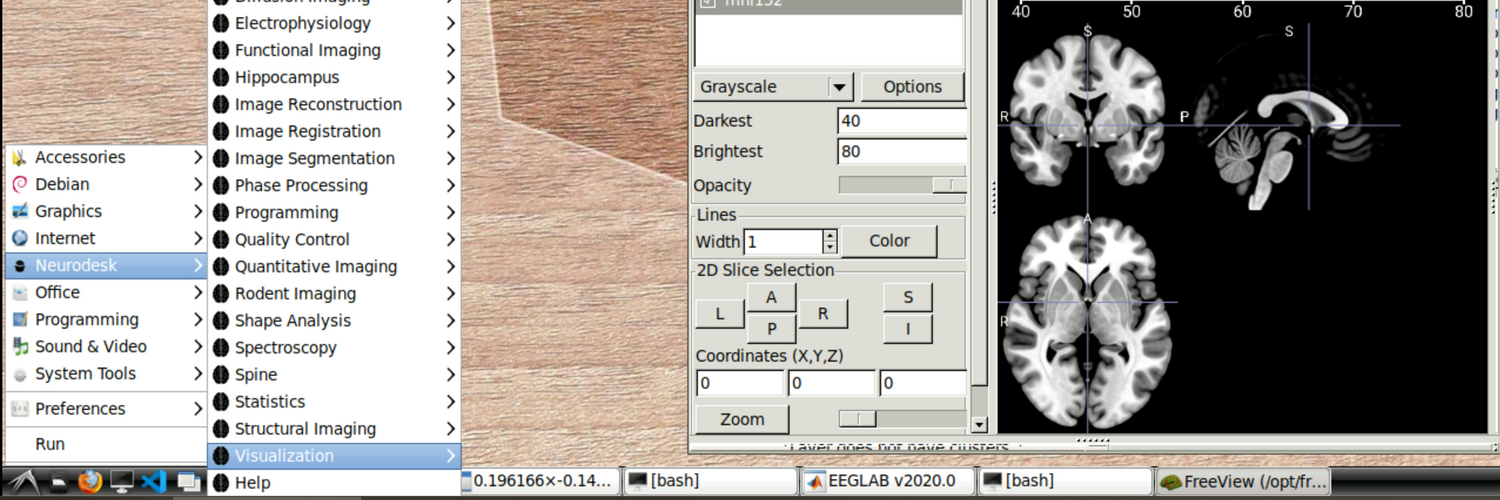The height and width of the screenshot is (500, 1500).
Task: Open the Structural Imaging submenu
Action: coord(334,429)
